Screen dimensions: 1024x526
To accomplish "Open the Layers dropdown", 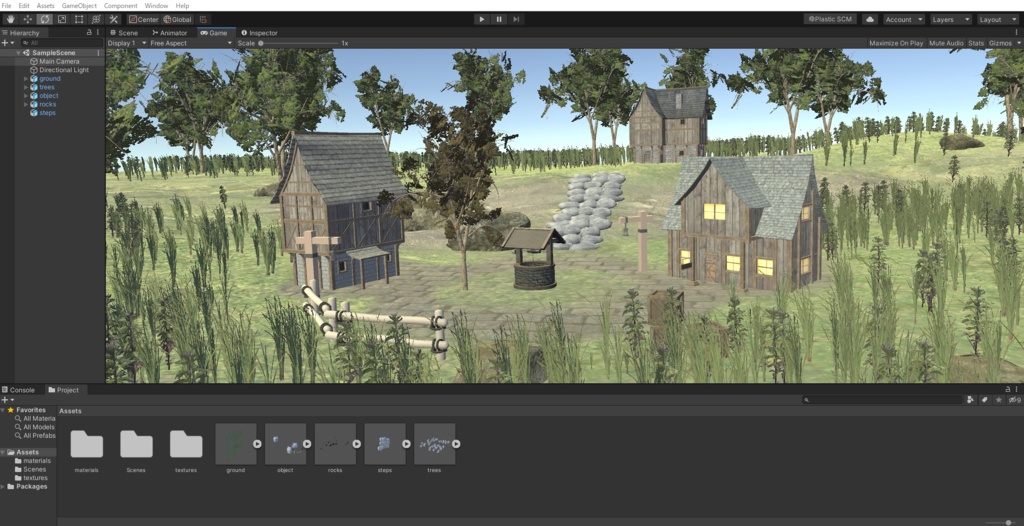I will pos(950,20).
